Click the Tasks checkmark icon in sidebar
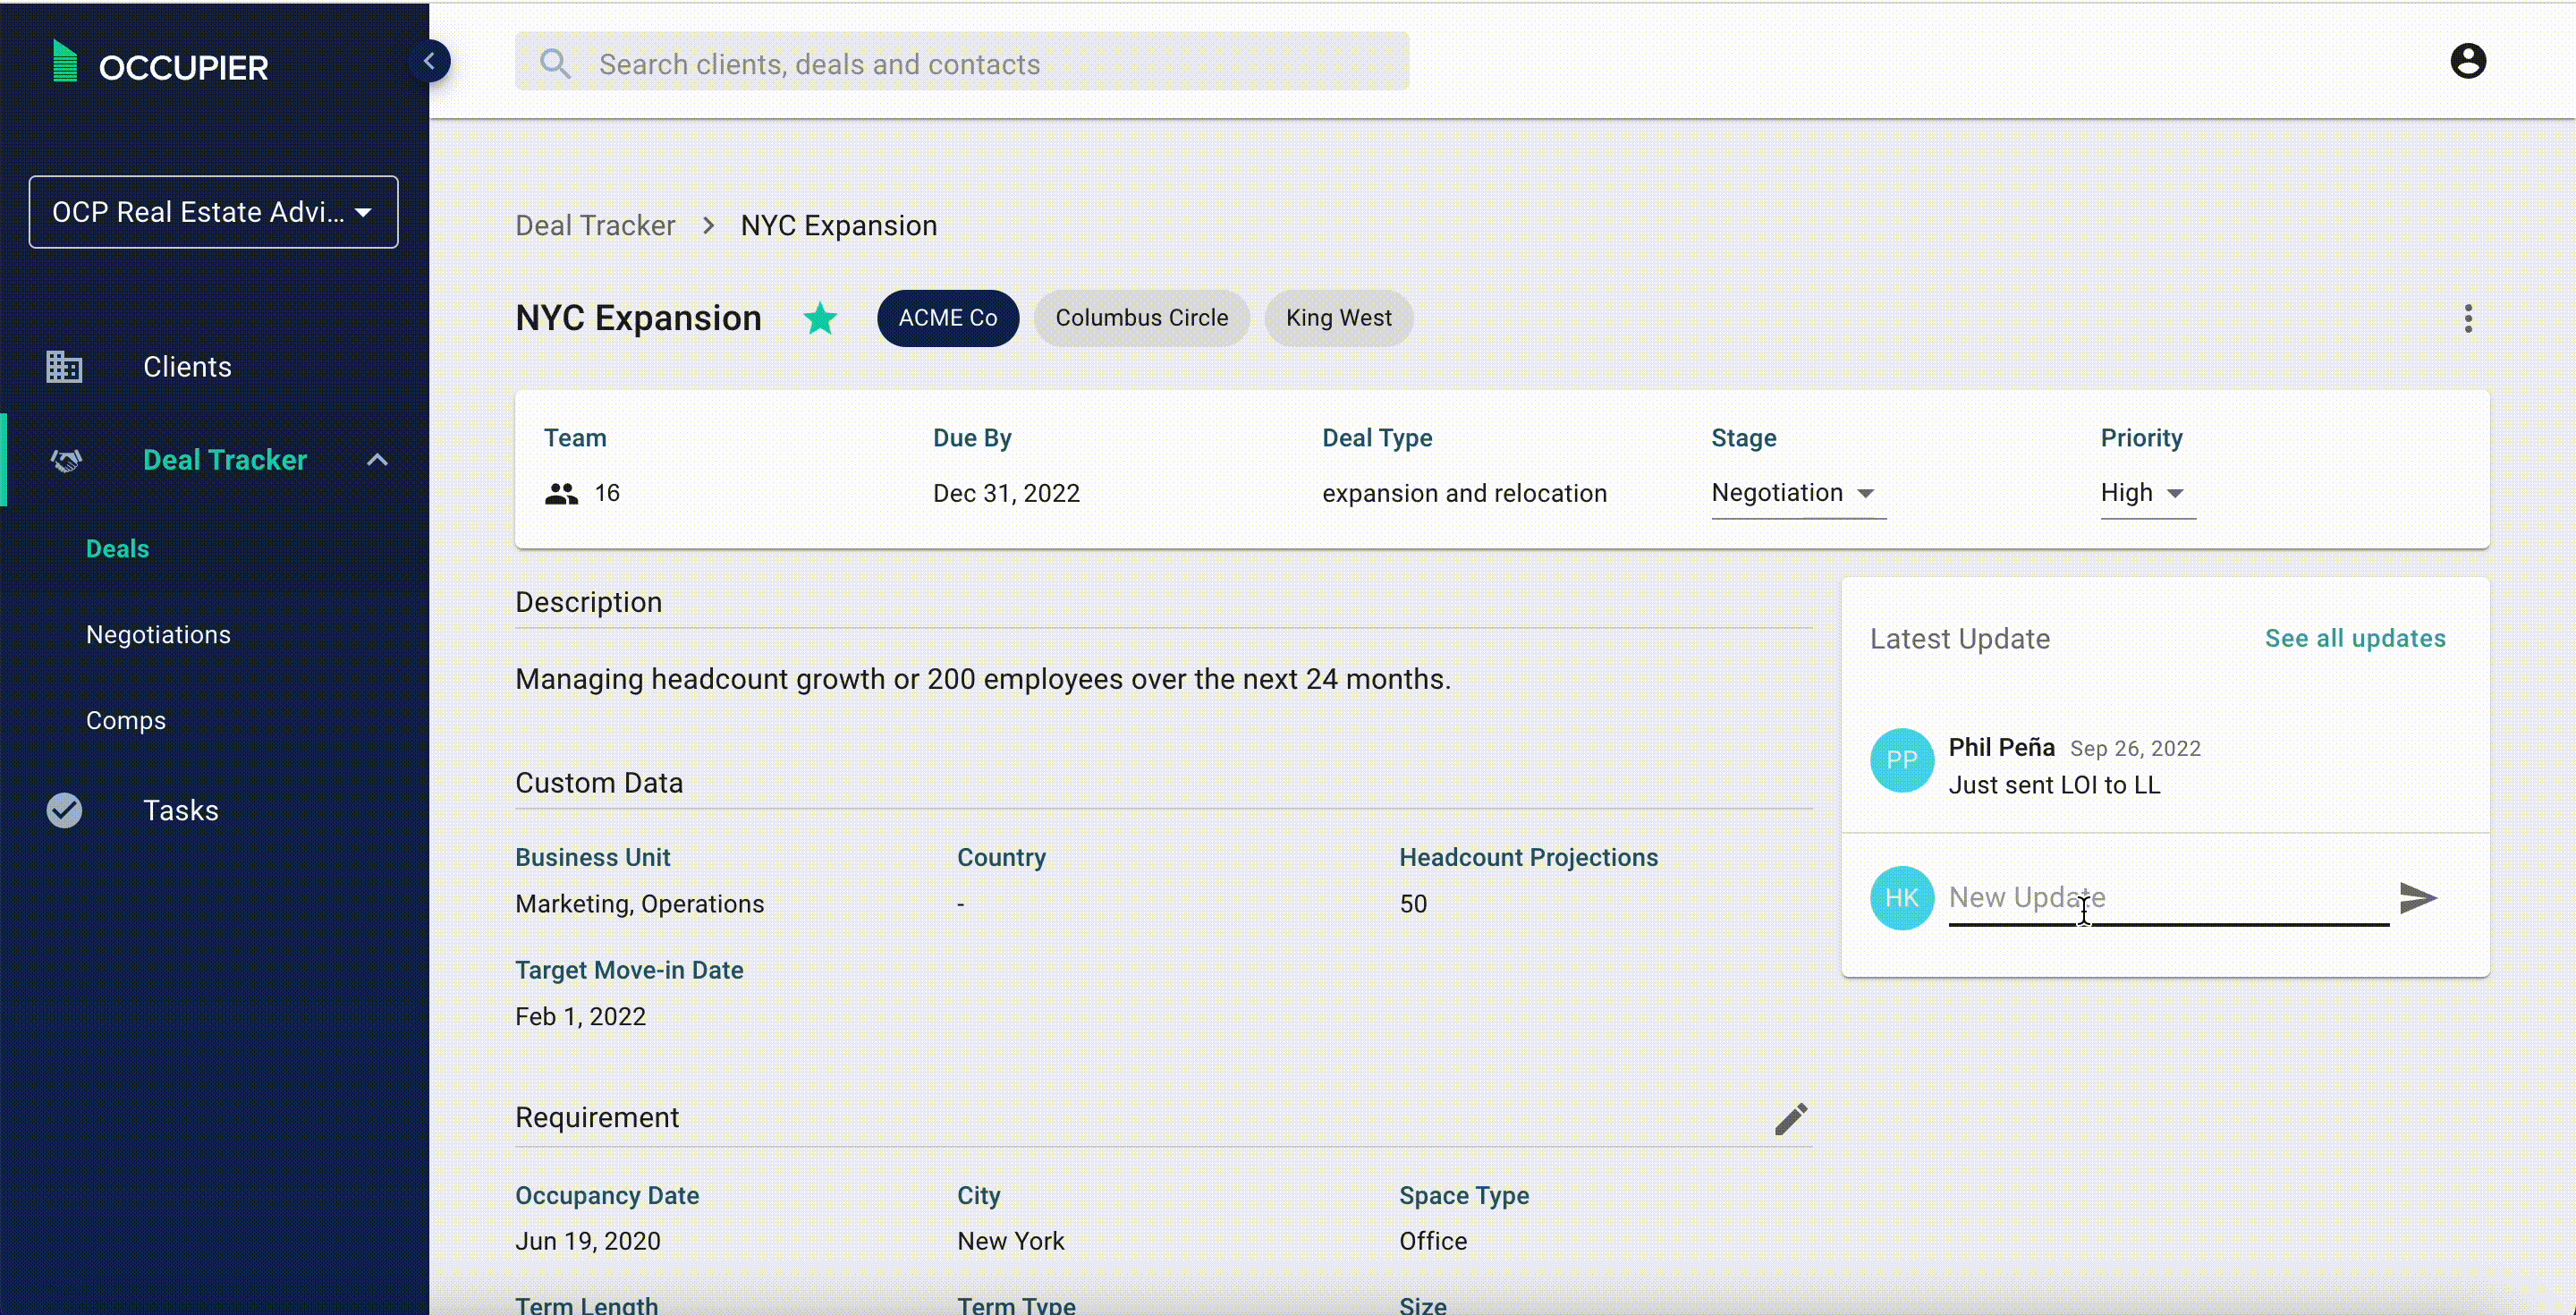 (64, 810)
